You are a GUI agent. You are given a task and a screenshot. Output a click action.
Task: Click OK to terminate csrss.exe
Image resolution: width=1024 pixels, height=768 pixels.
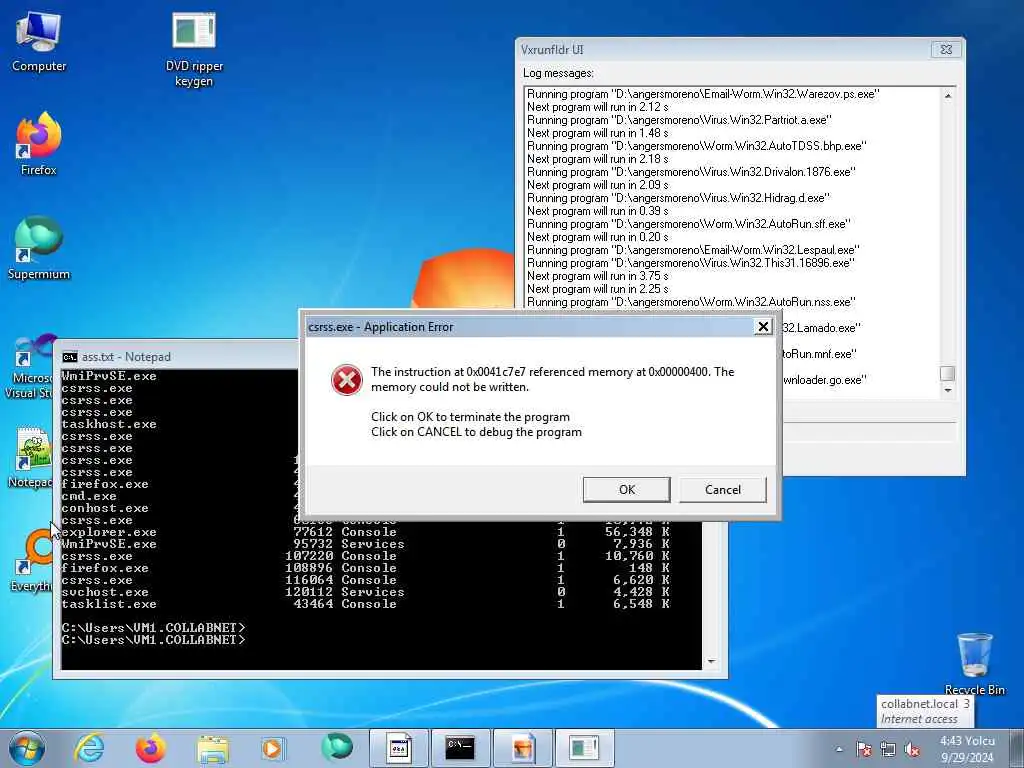(x=626, y=490)
